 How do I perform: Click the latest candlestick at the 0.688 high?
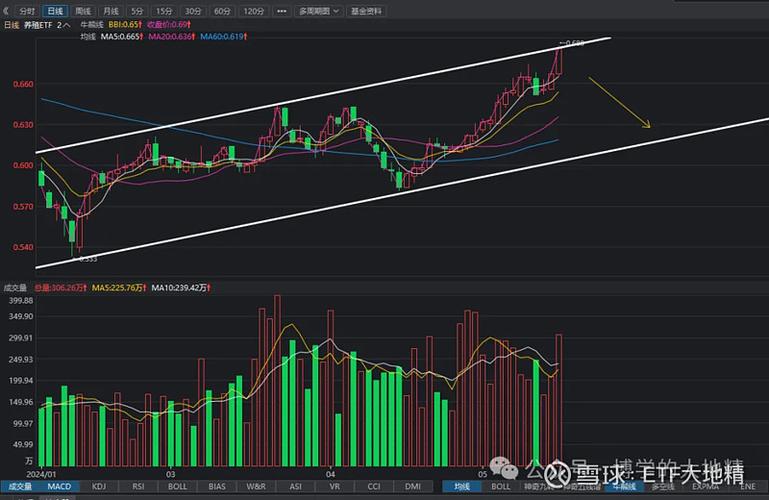click(x=559, y=61)
